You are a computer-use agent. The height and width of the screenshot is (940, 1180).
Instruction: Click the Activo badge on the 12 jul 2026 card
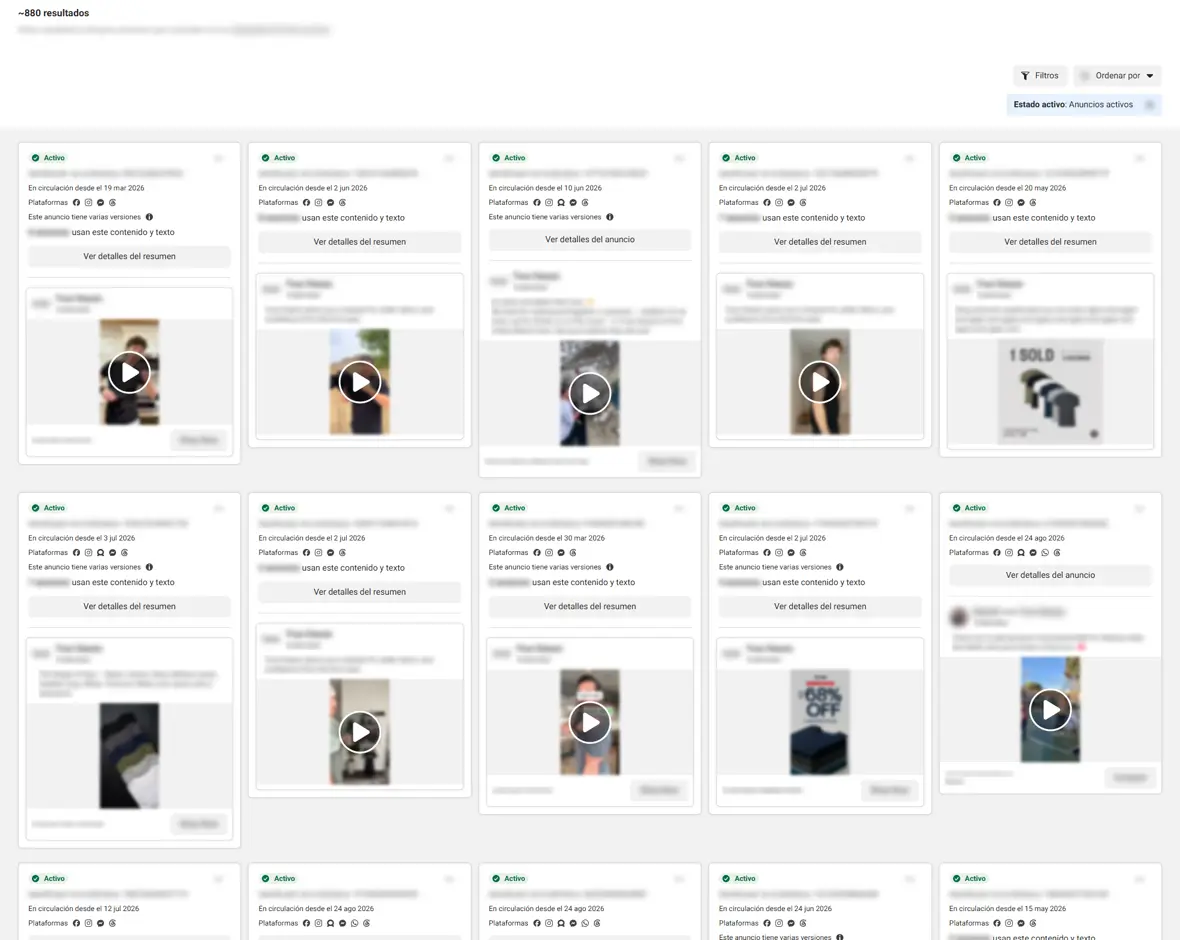[48, 878]
